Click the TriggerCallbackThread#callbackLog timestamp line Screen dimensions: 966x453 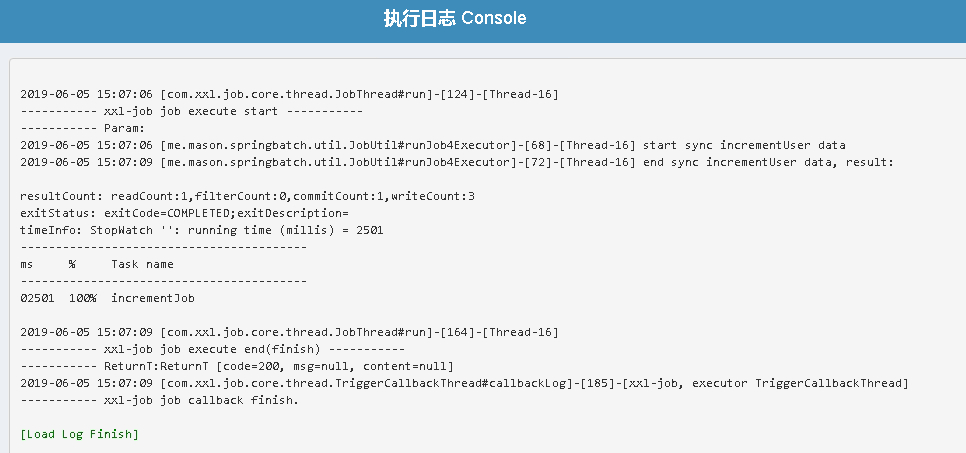click(x=465, y=383)
